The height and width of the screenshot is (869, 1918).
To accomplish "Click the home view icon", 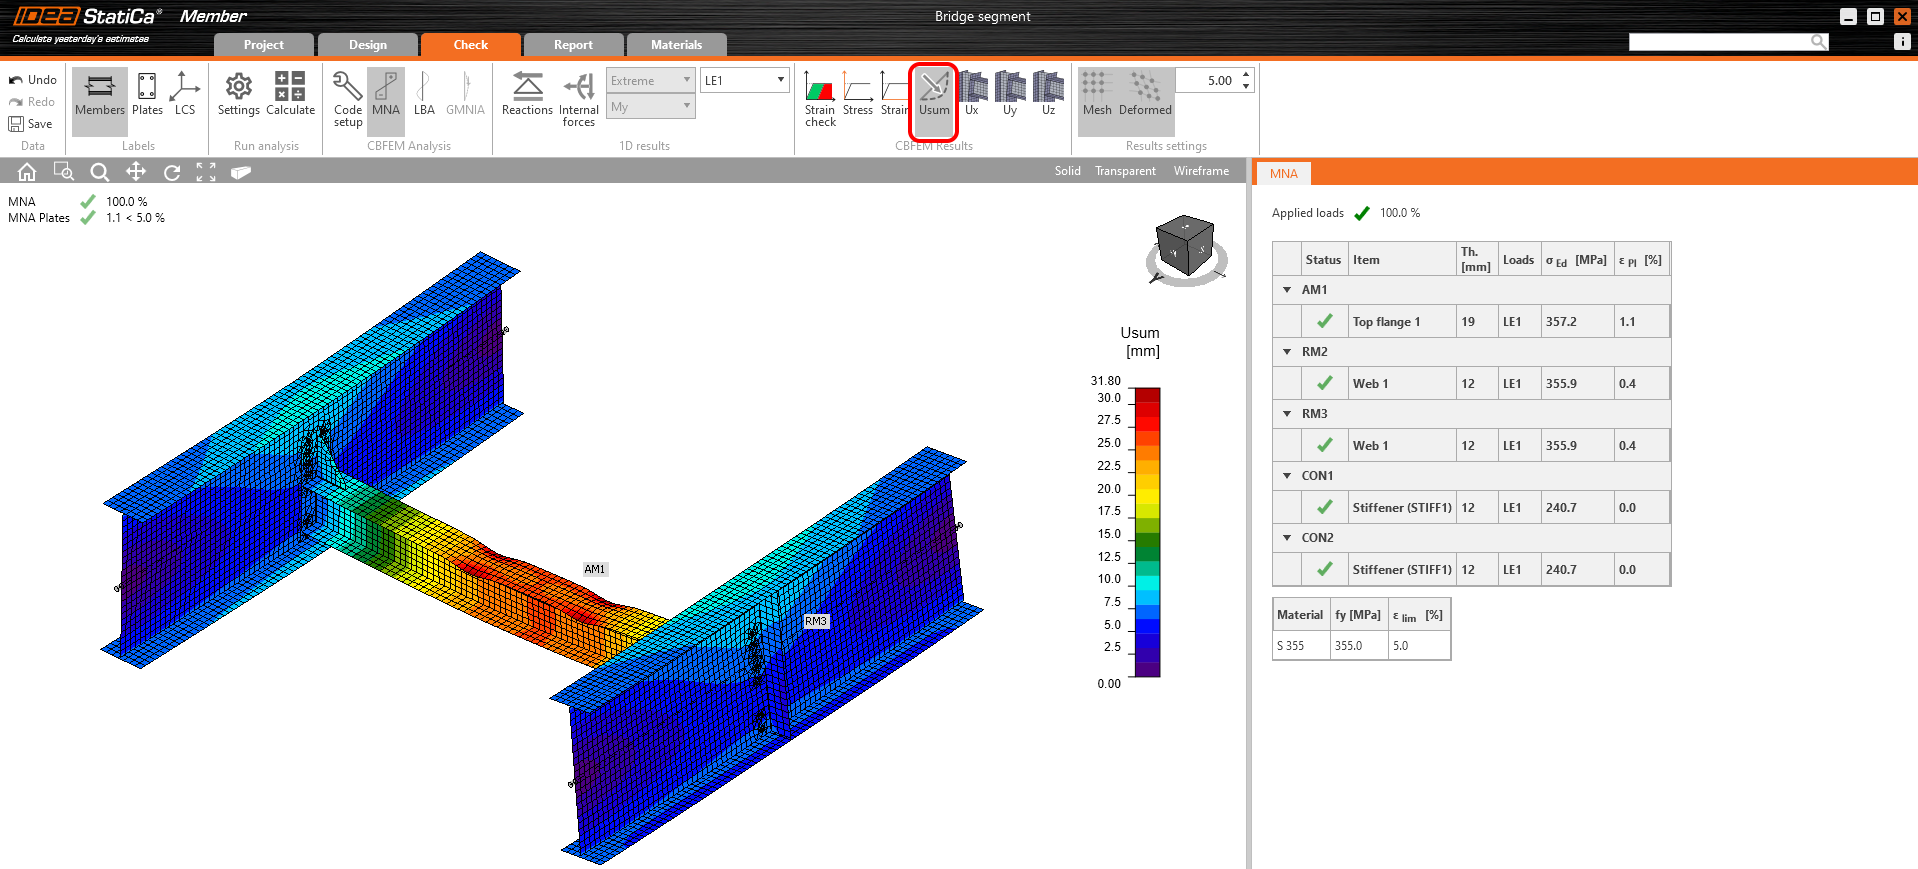I will [x=27, y=172].
